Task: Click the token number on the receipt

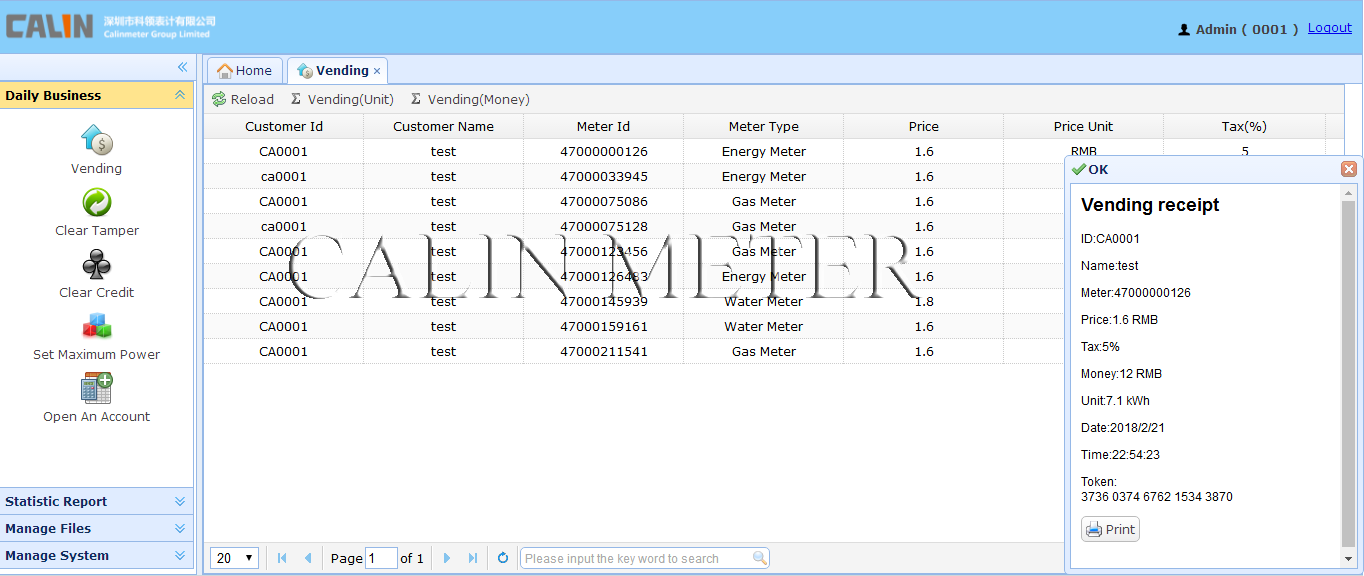Action: point(1157,496)
